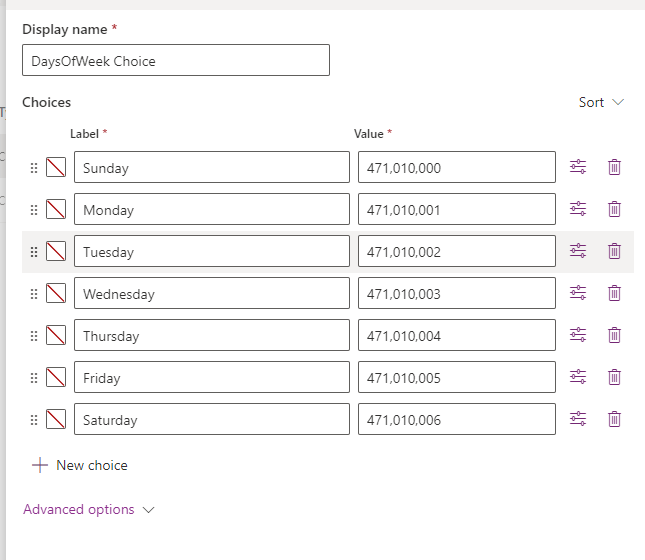Delete the Sunday choice
The height and width of the screenshot is (560, 645).
(614, 167)
